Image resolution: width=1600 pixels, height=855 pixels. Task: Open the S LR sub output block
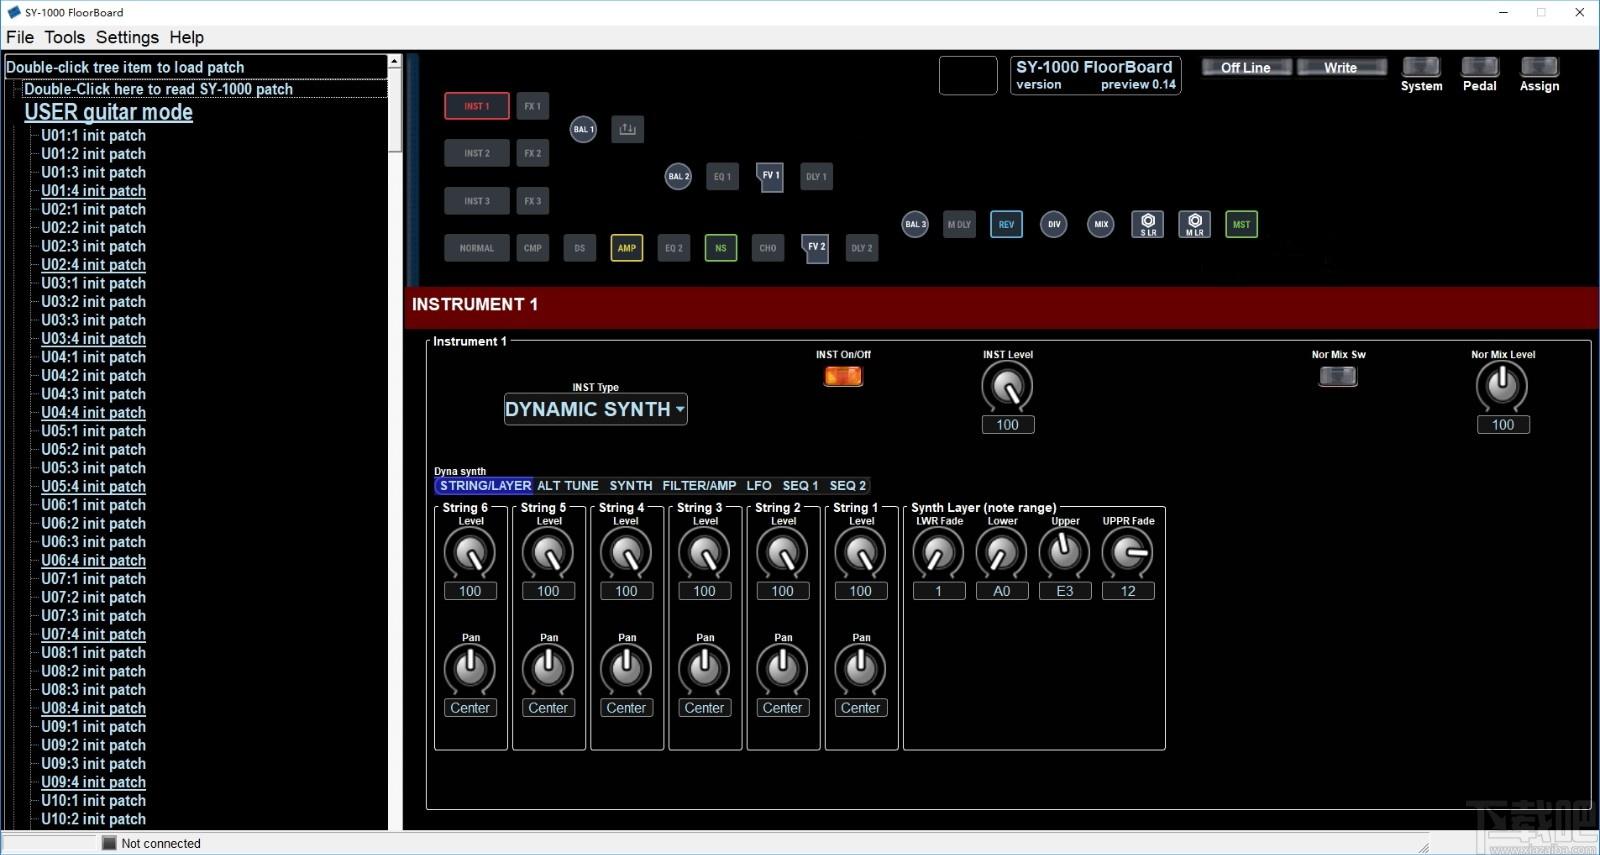1148,224
